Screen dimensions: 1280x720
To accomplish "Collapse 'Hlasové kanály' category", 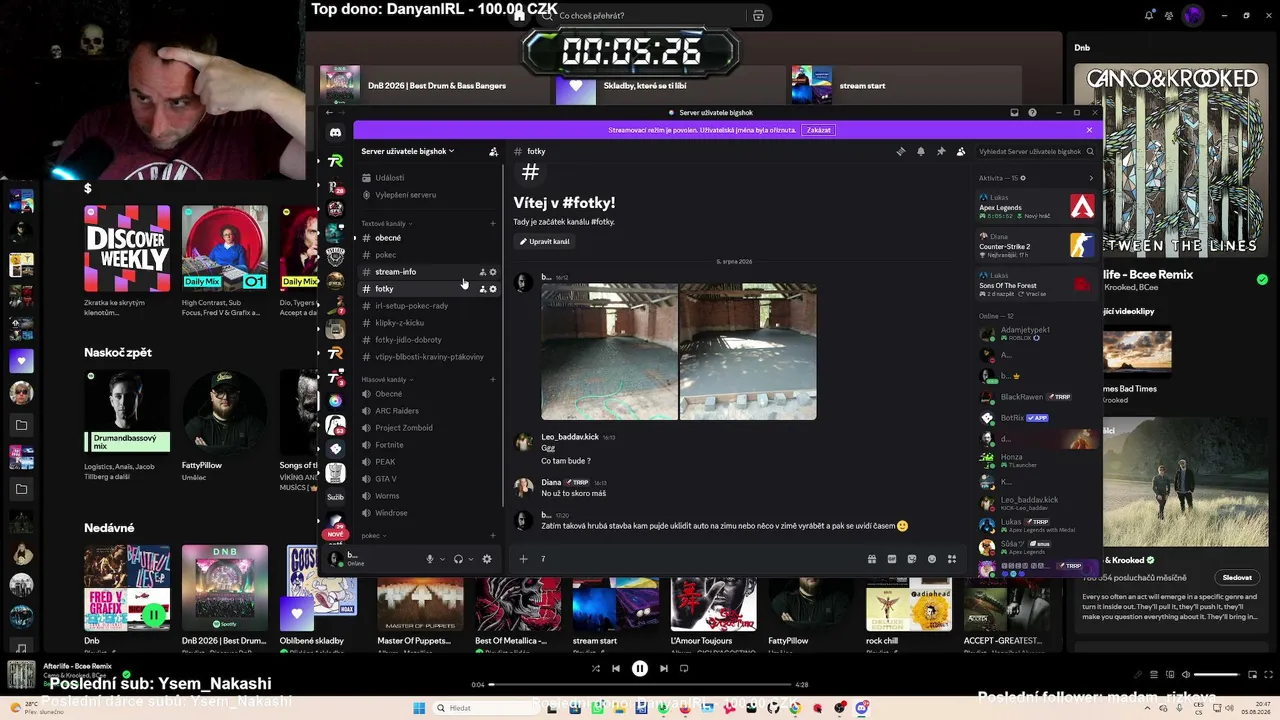I will tap(387, 380).
